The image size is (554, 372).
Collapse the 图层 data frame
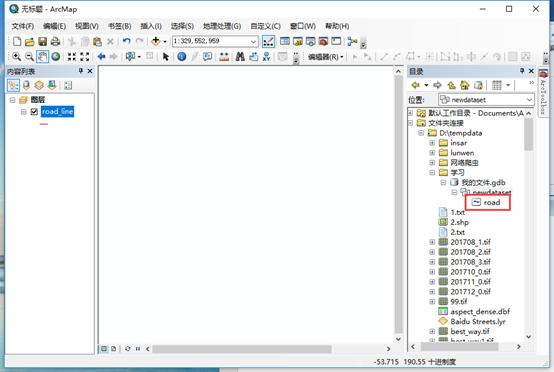pyautogui.click(x=13, y=100)
